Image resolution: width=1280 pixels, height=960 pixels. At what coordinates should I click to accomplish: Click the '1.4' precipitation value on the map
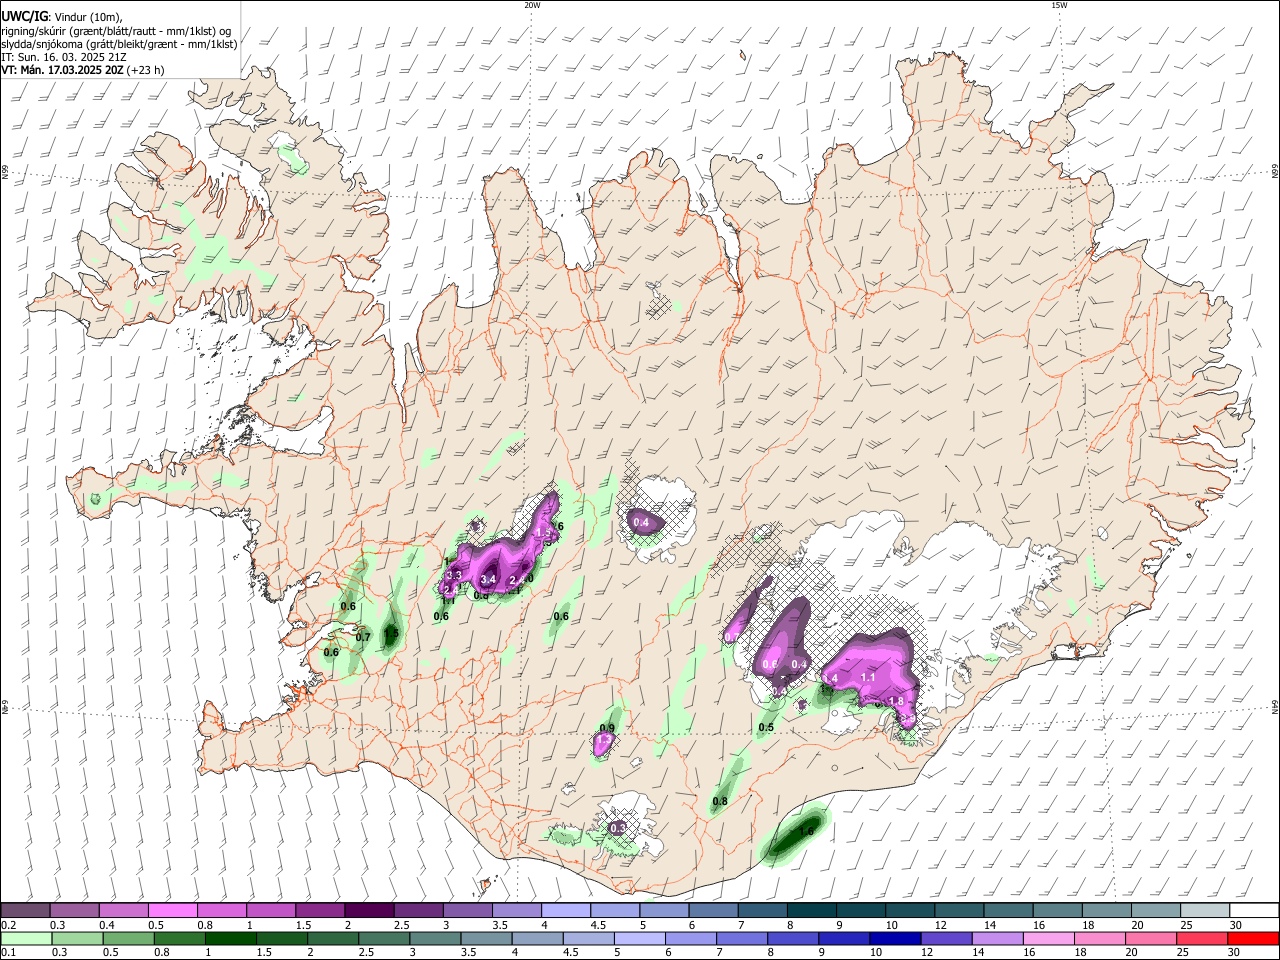[x=829, y=678]
